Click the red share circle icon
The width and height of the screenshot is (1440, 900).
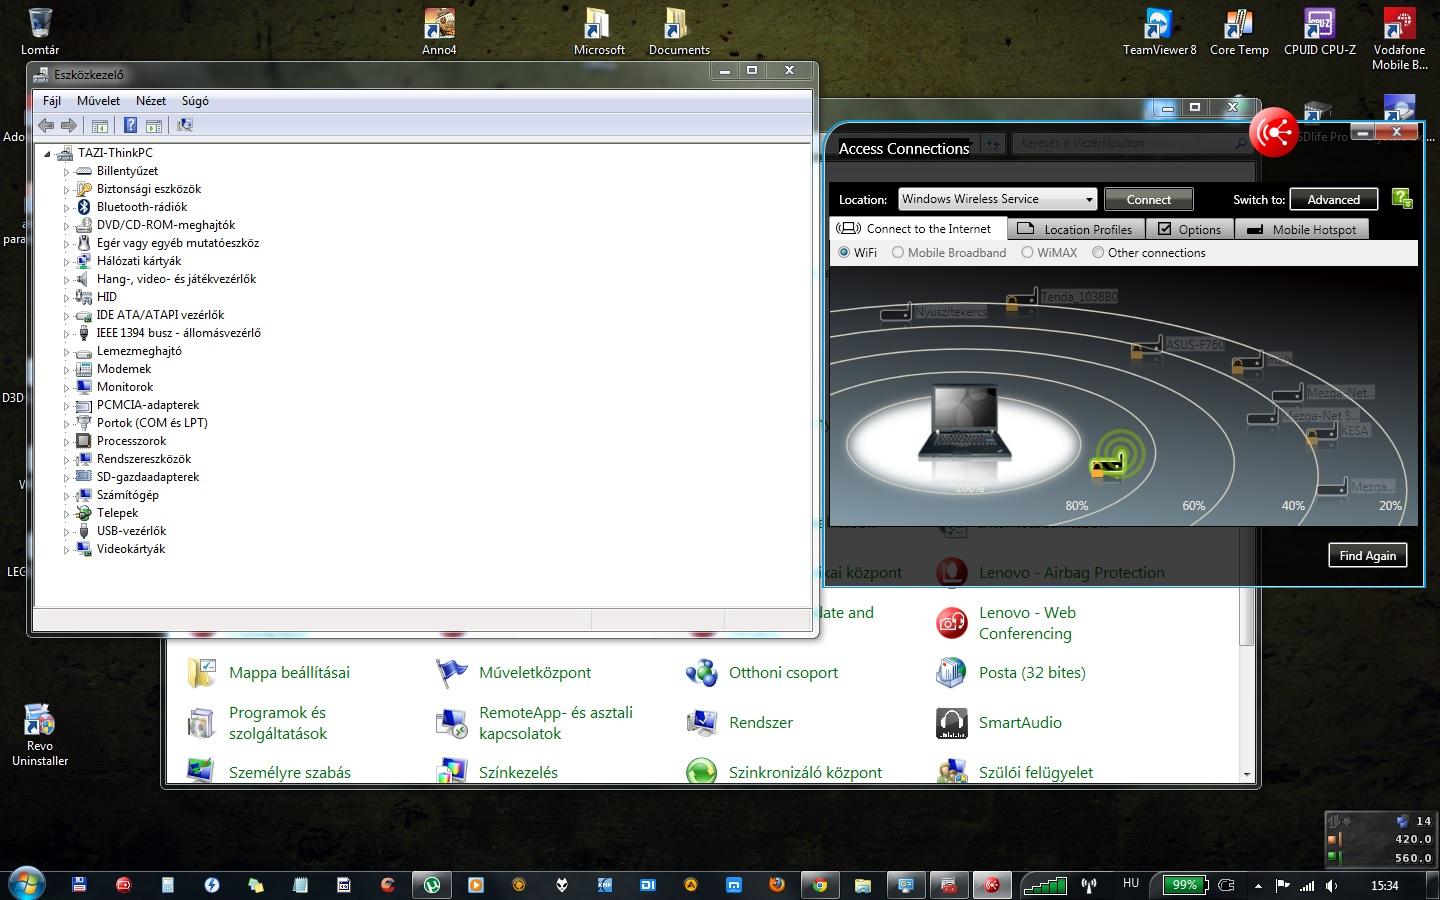[x=1274, y=132]
